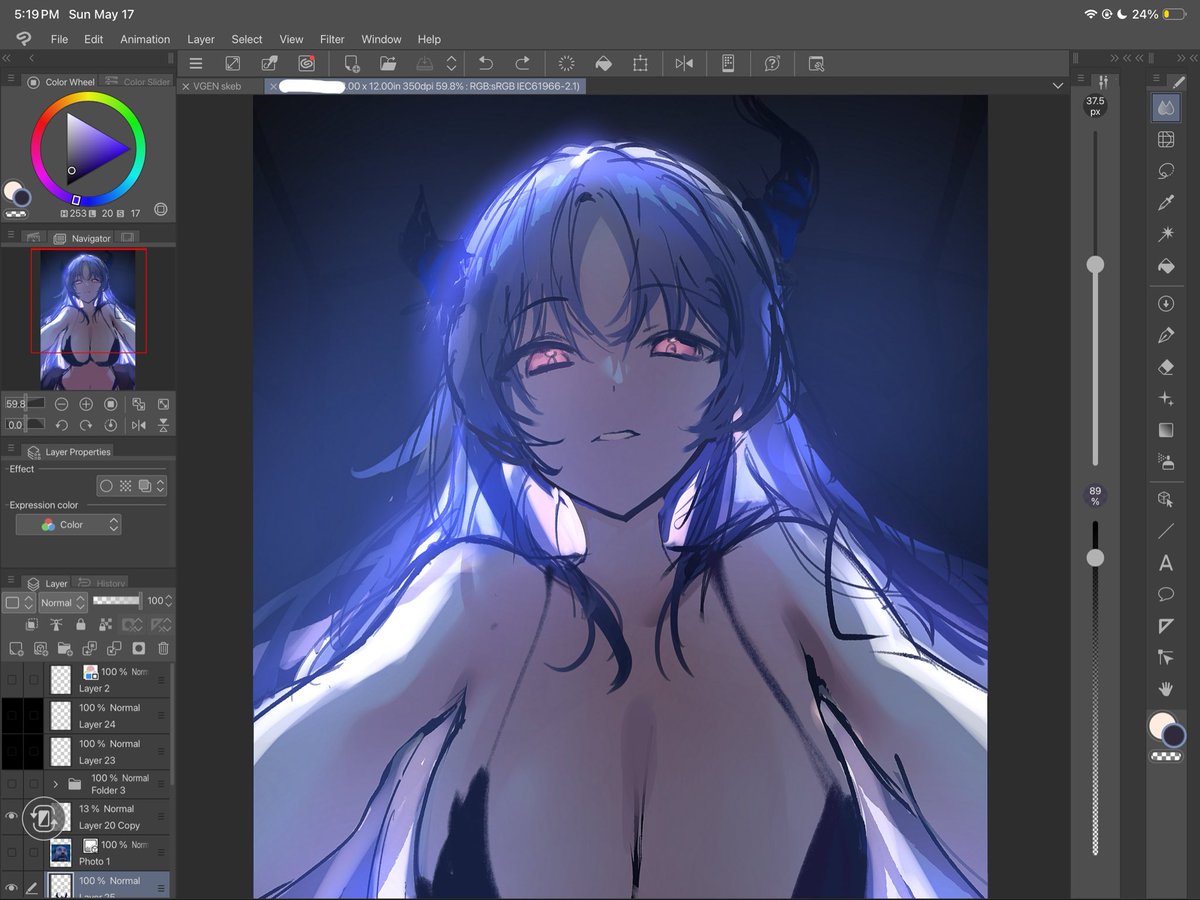Expand Folder 3 in layer list
Screen dimensions: 1200x900
[55, 784]
